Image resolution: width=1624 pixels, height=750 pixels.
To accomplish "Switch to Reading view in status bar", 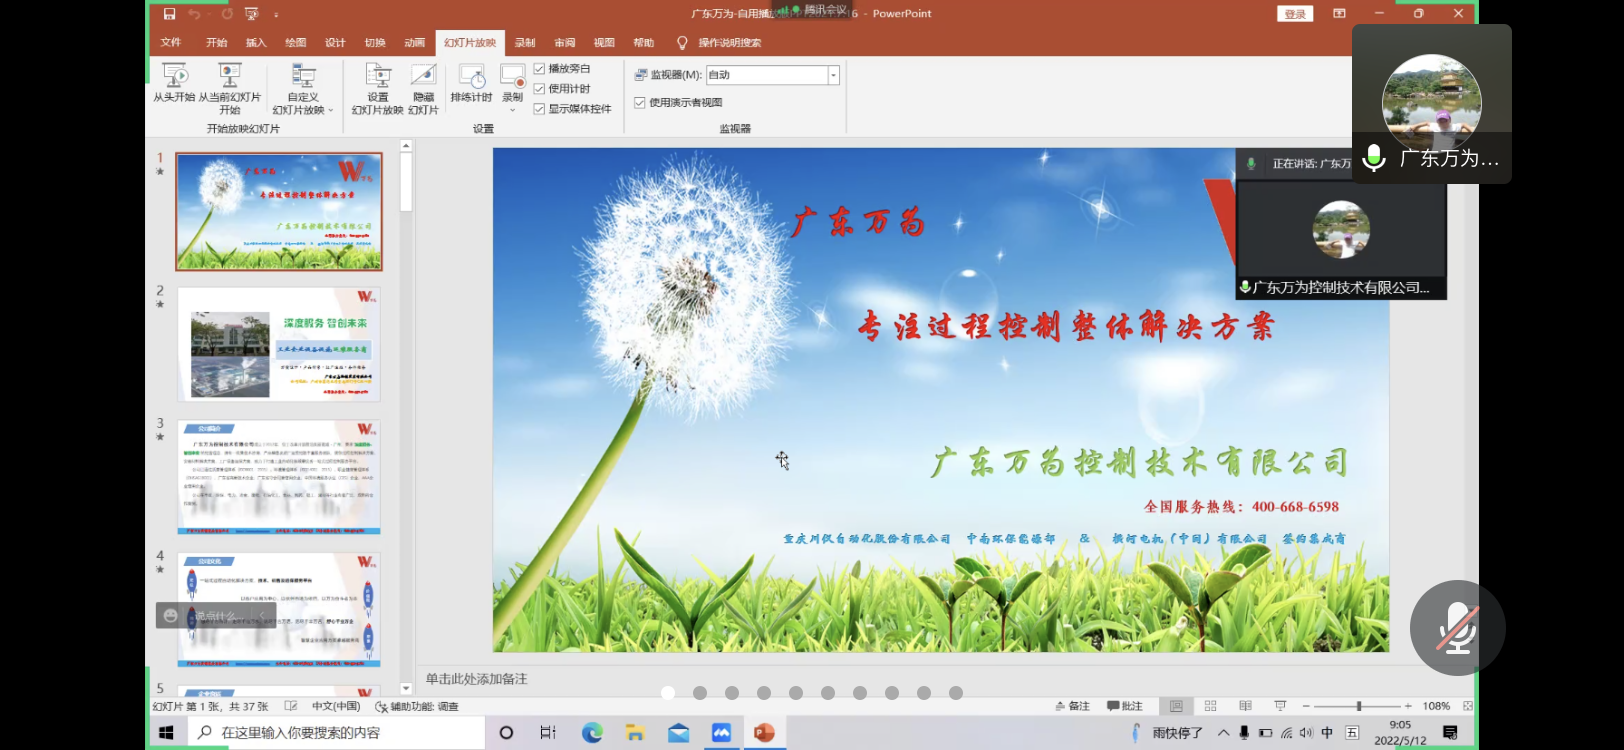I will click(x=1245, y=706).
